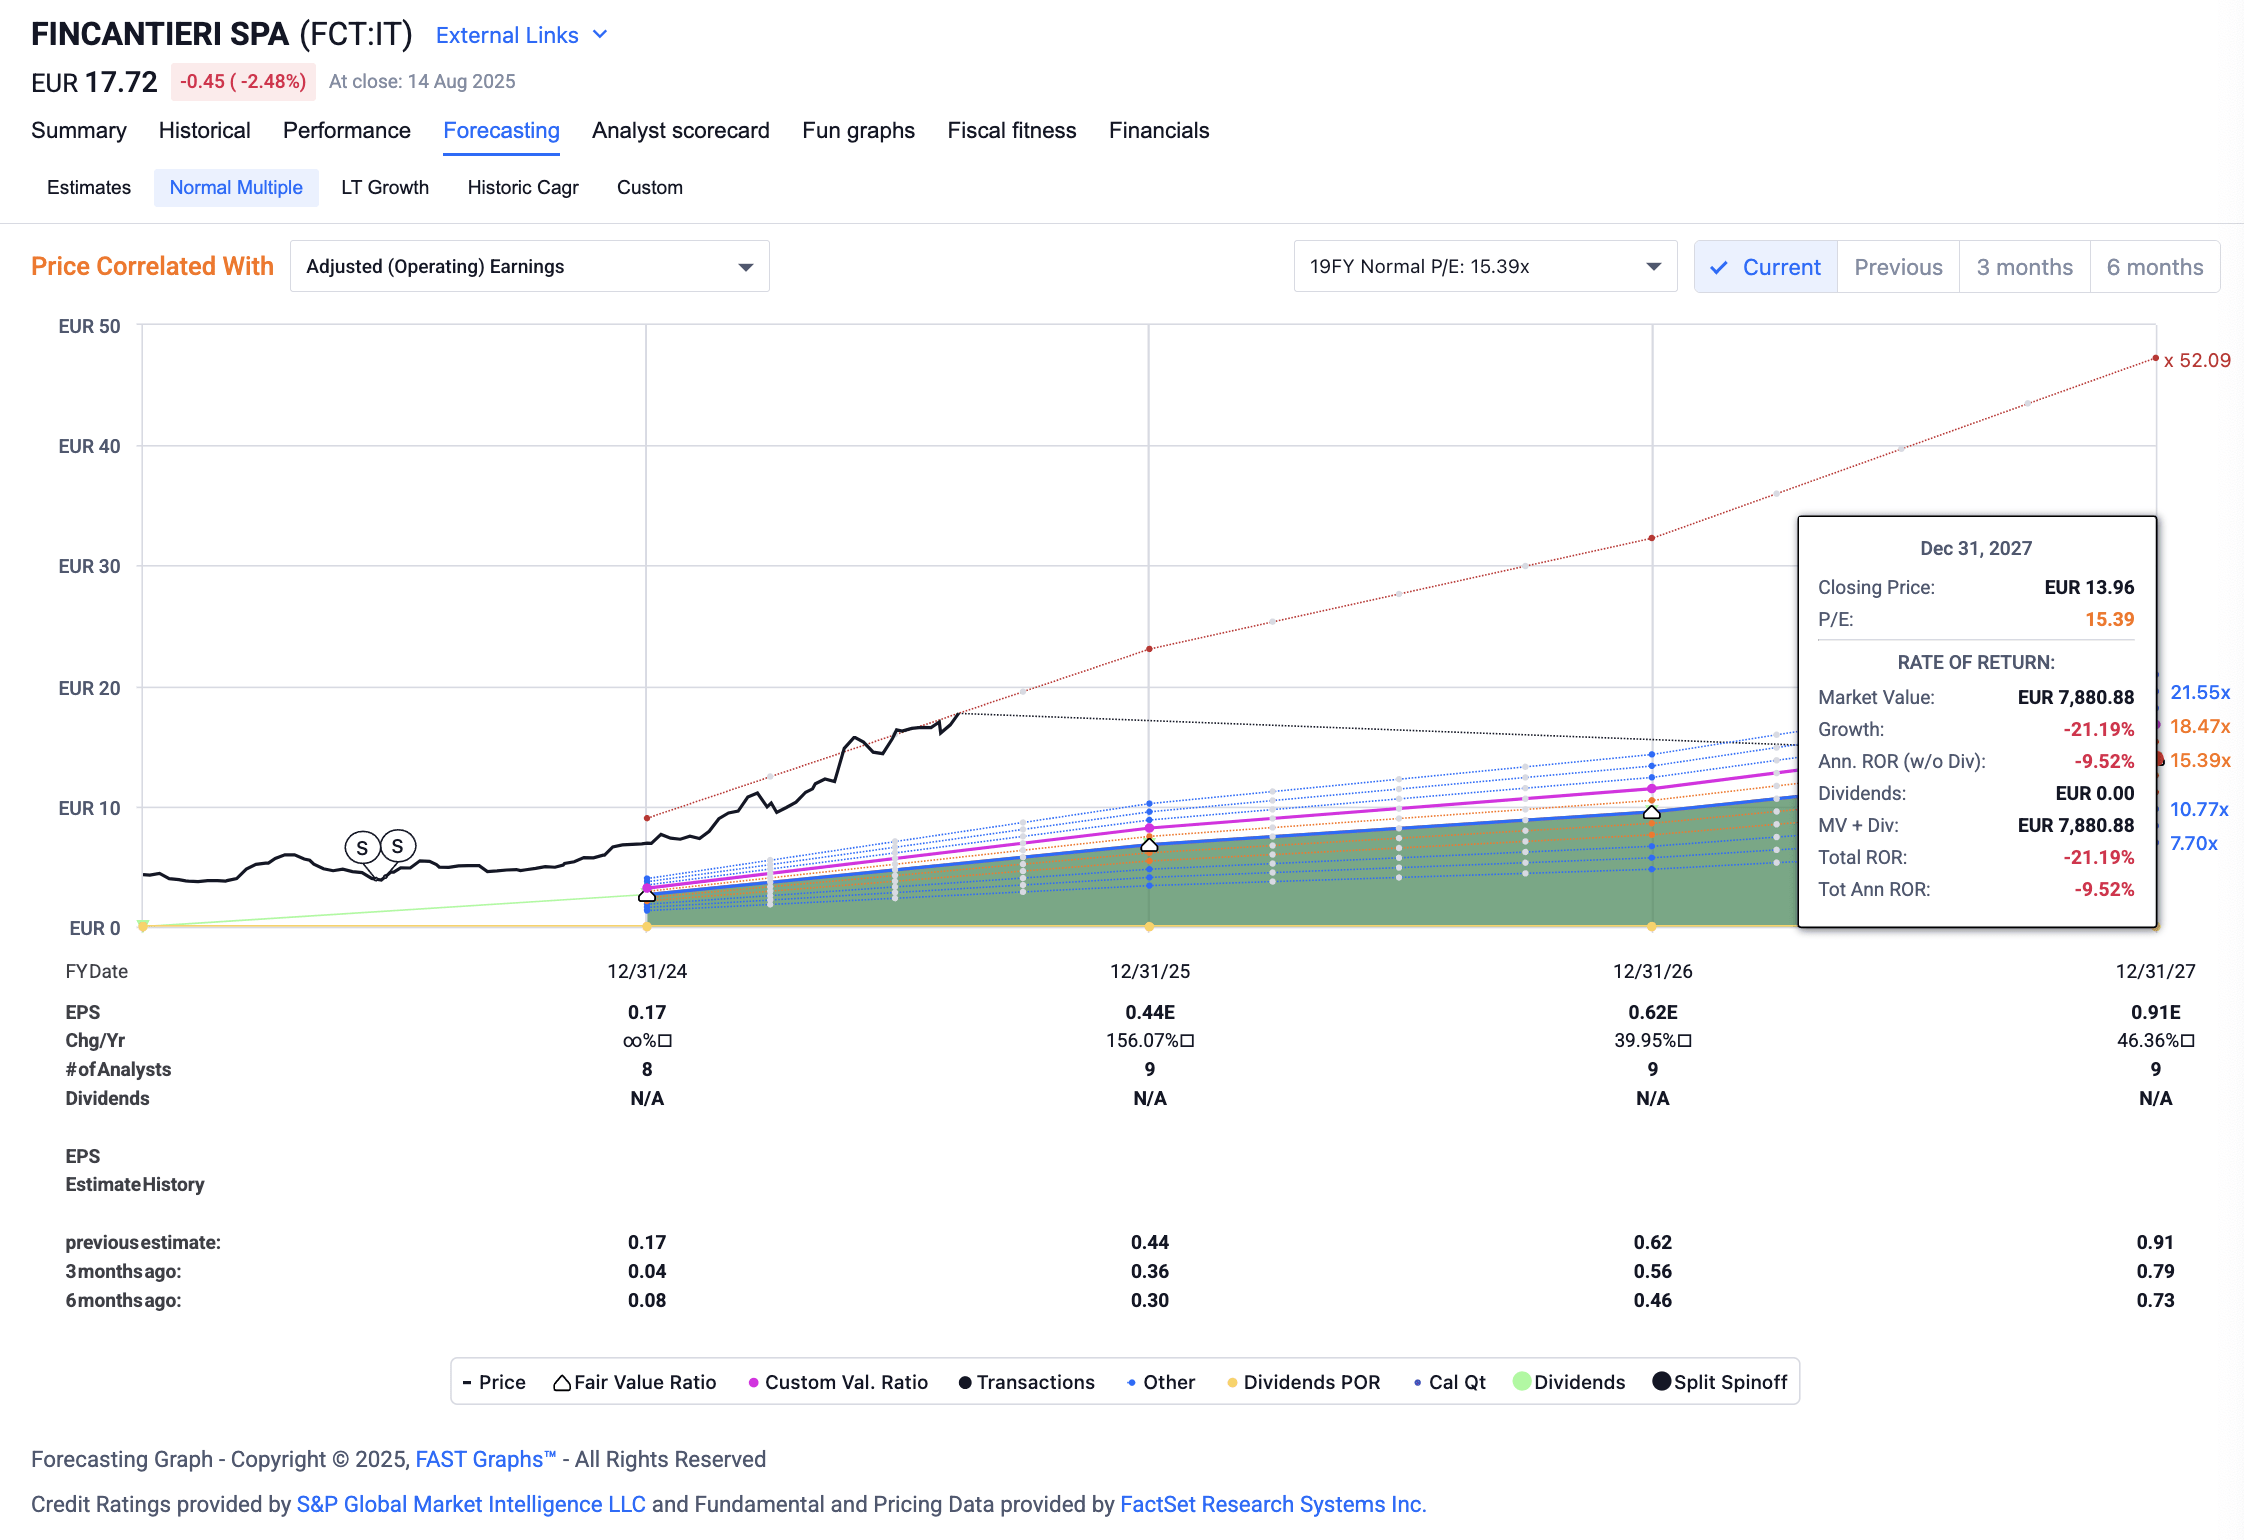Expand the 19FY Normal P/E selector

[1484, 267]
